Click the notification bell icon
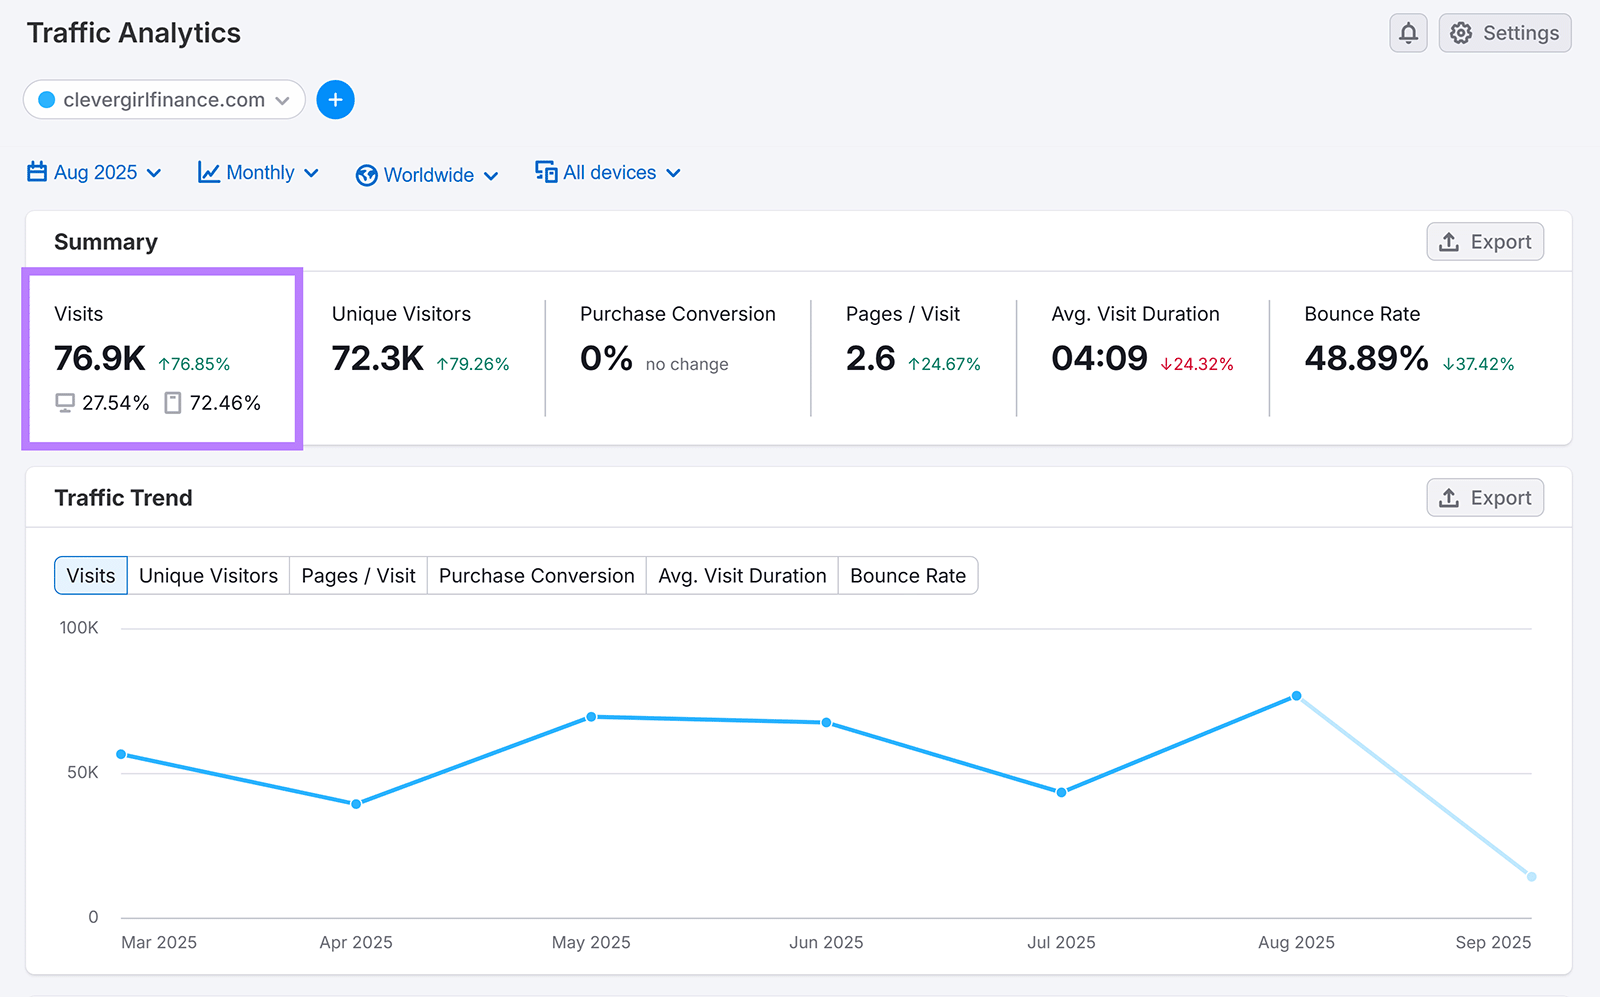This screenshot has width=1600, height=997. (1408, 32)
